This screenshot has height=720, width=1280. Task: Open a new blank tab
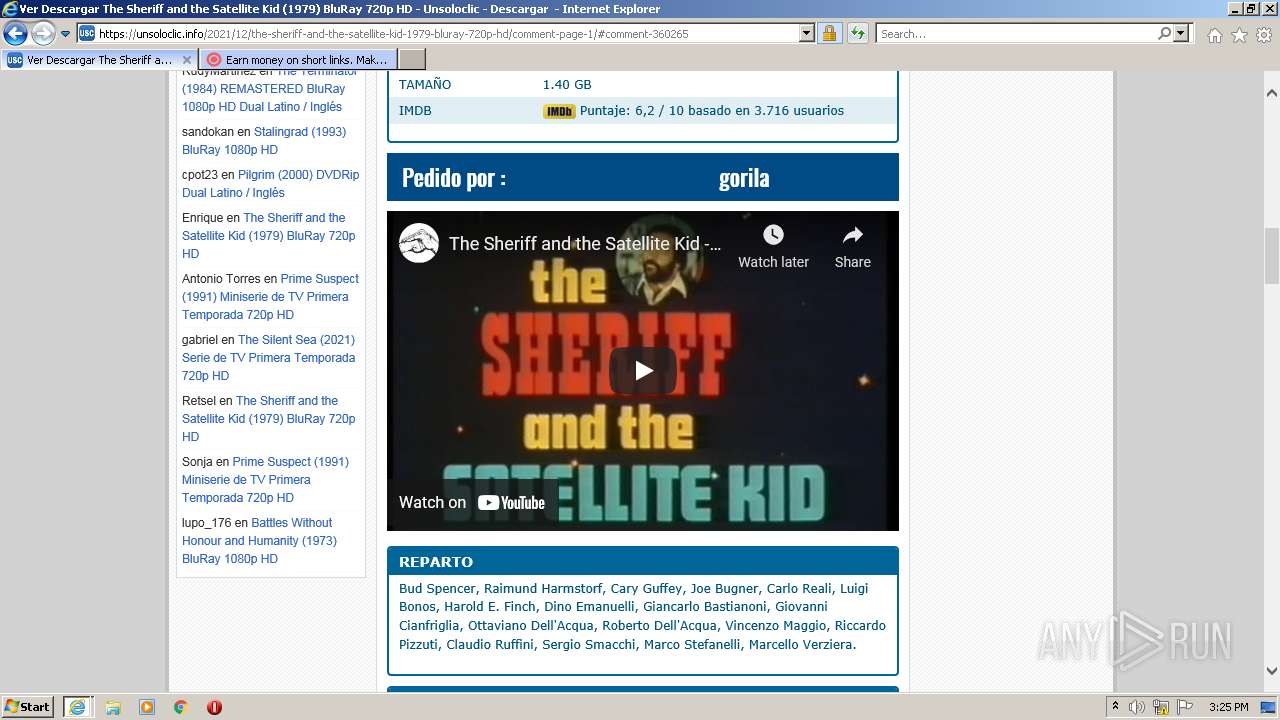pos(412,60)
